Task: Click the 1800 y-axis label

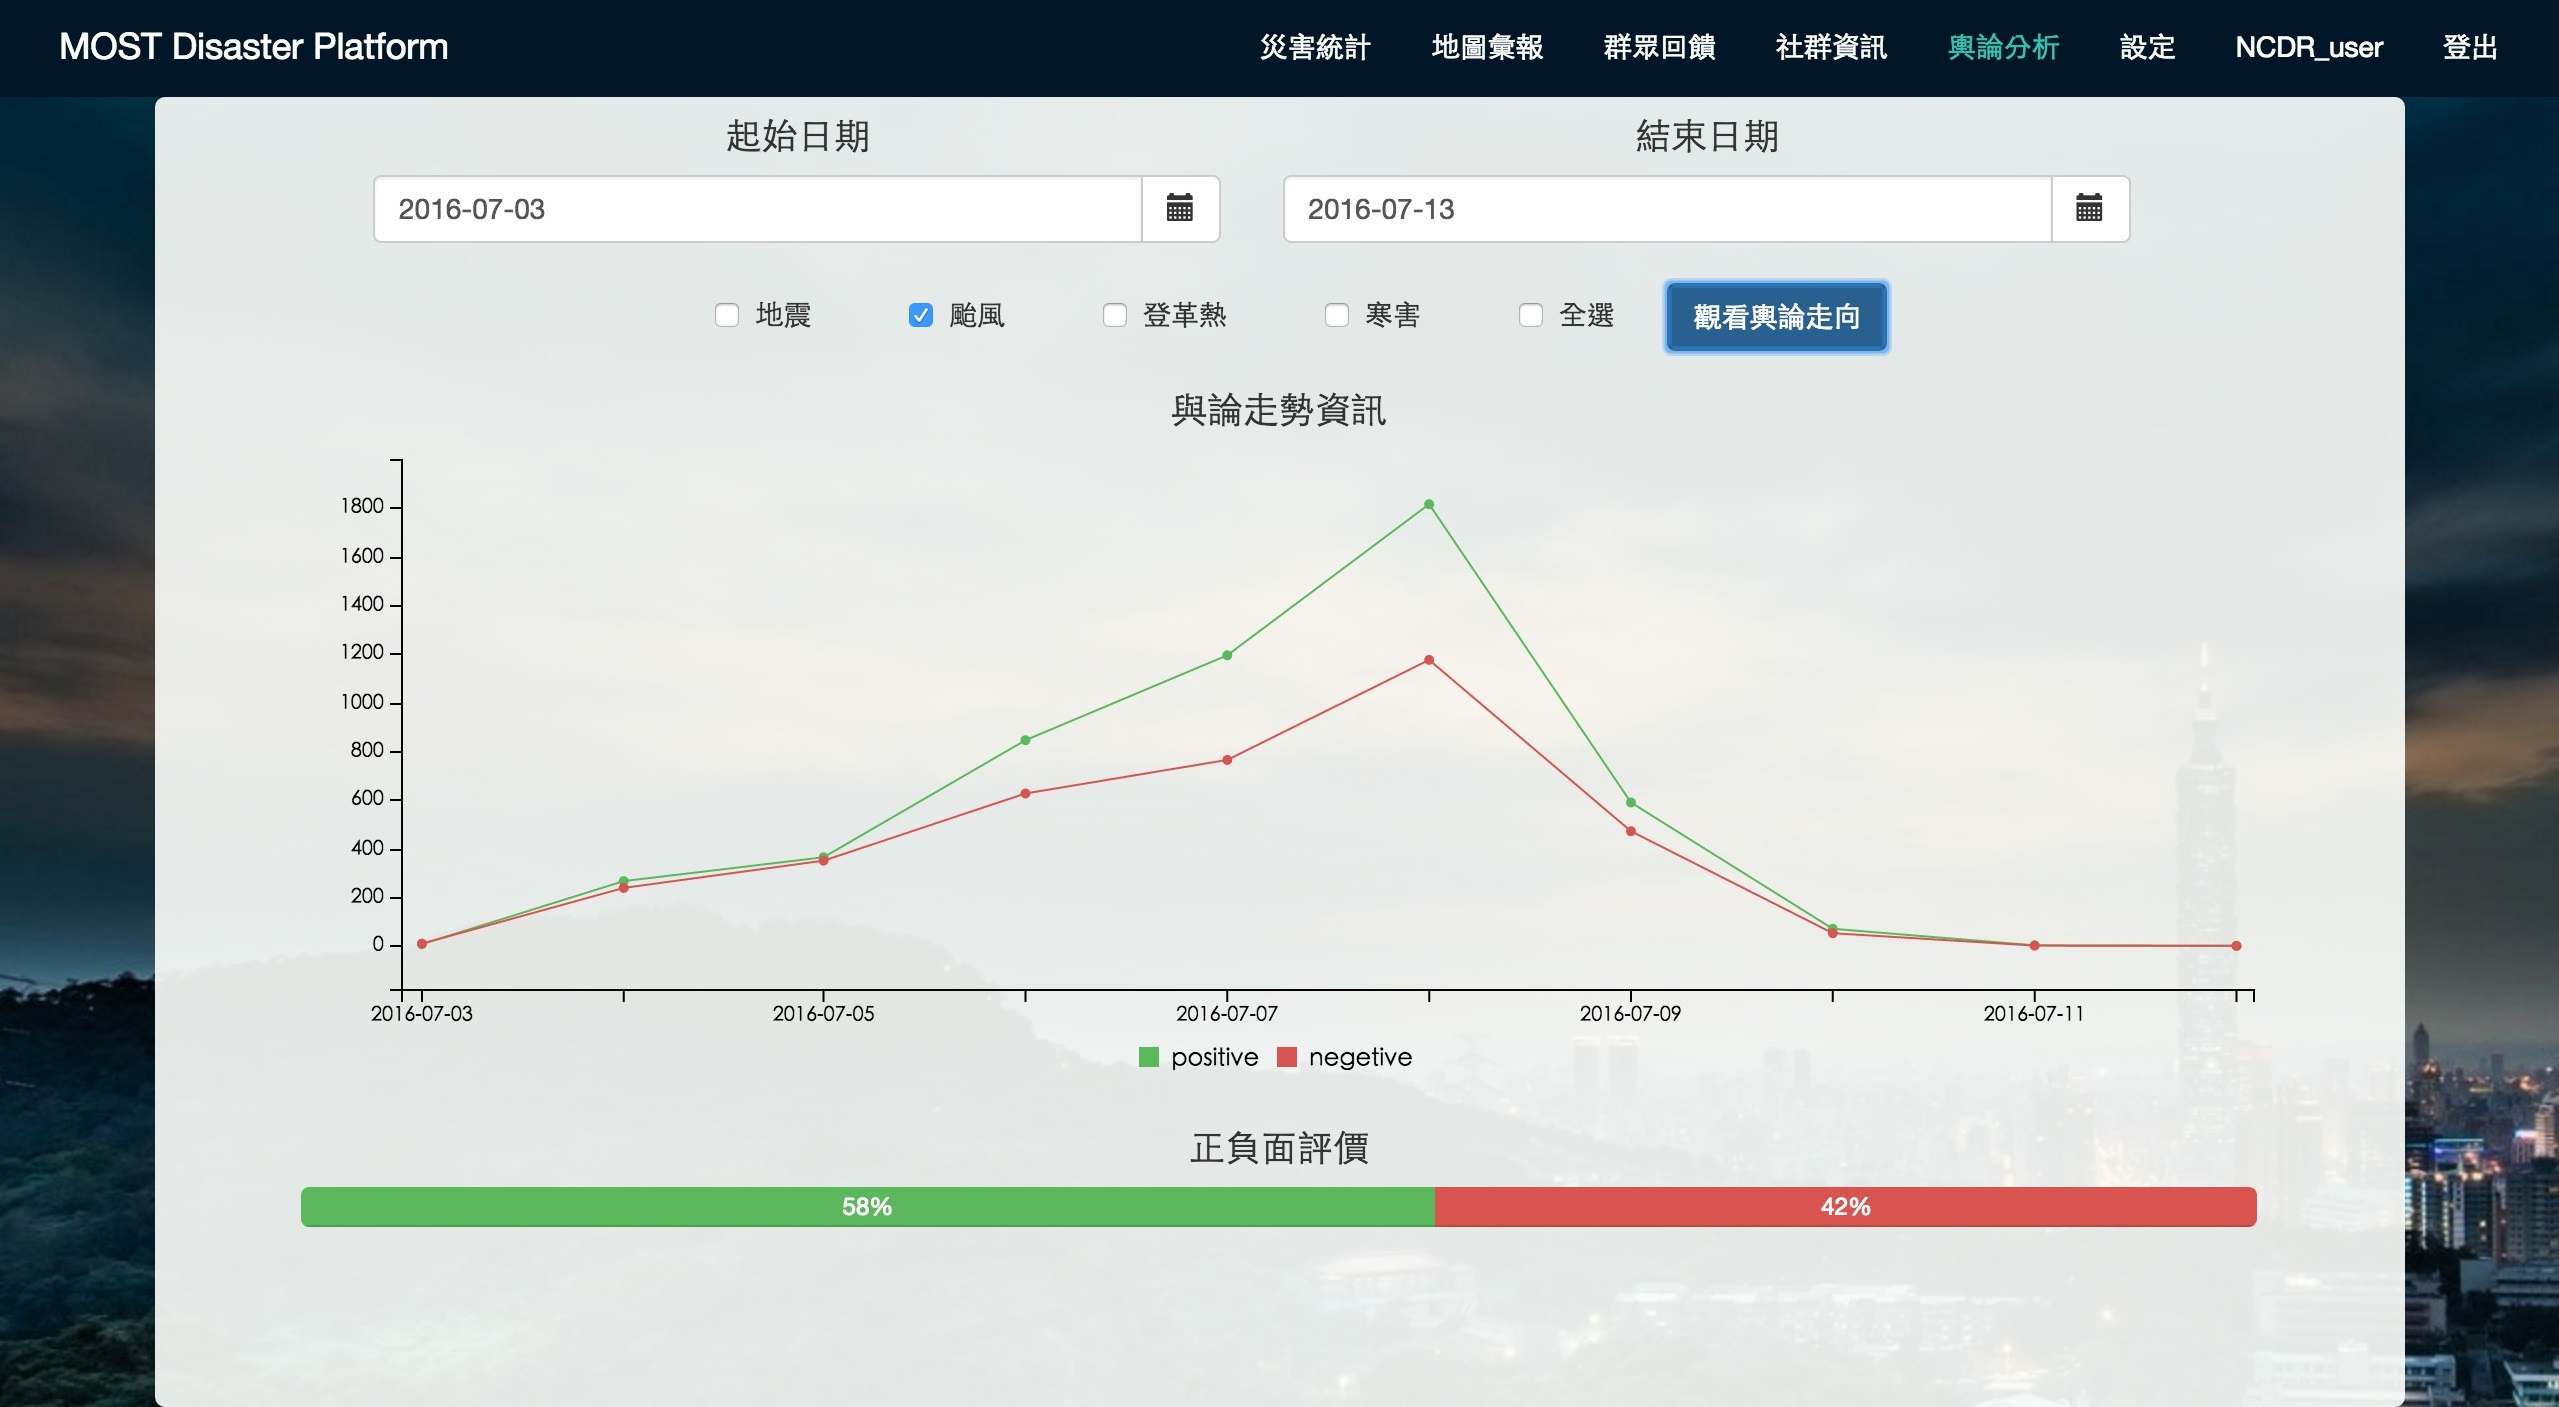Action: (x=362, y=506)
